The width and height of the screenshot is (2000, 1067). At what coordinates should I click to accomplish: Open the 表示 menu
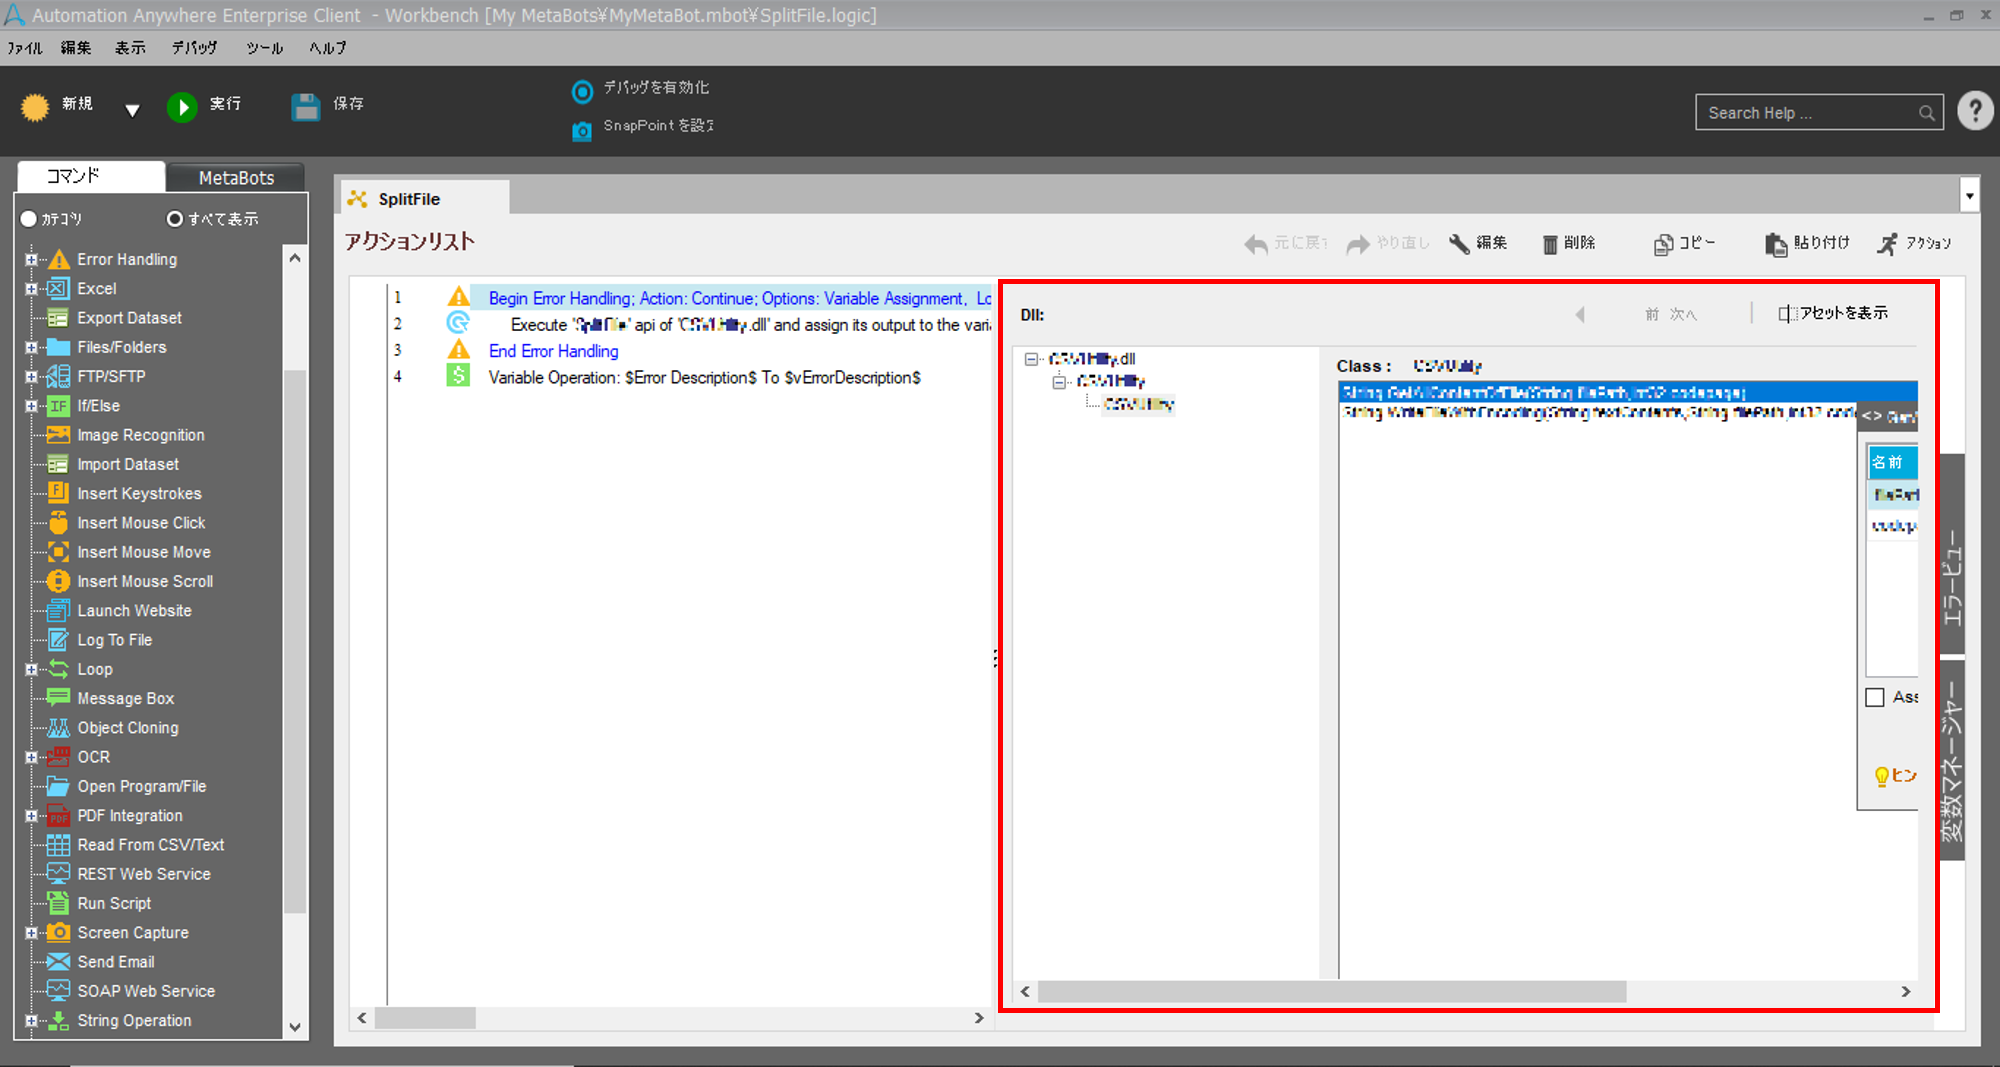pyautogui.click(x=130, y=48)
